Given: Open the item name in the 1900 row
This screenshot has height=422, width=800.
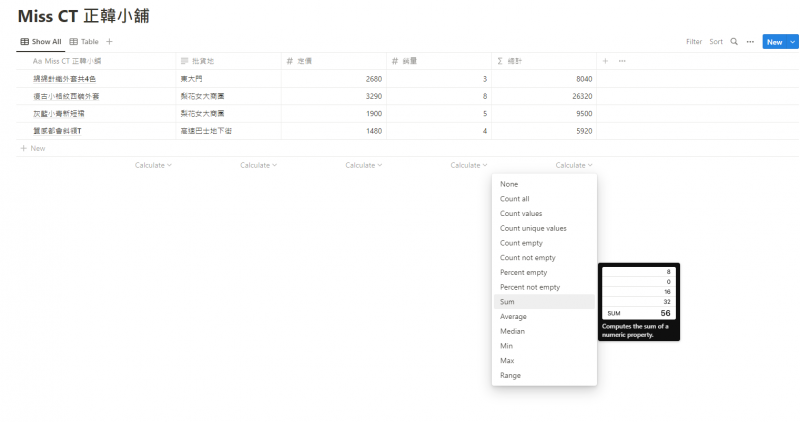Looking at the screenshot, I should click(x=59, y=114).
